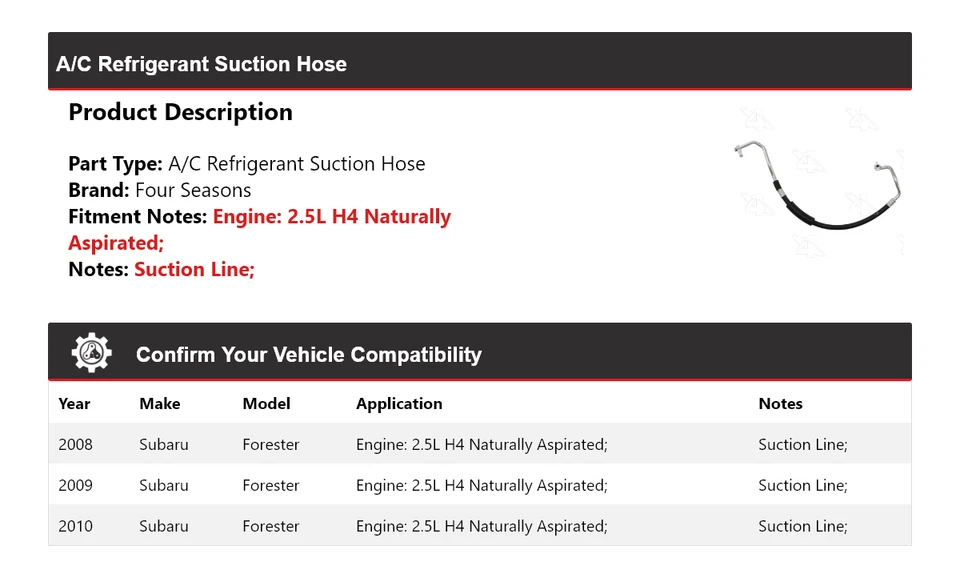Click the Application cell in the 2010 row
Image resolution: width=960 pixels, height=578 pixels.
tap(481, 527)
